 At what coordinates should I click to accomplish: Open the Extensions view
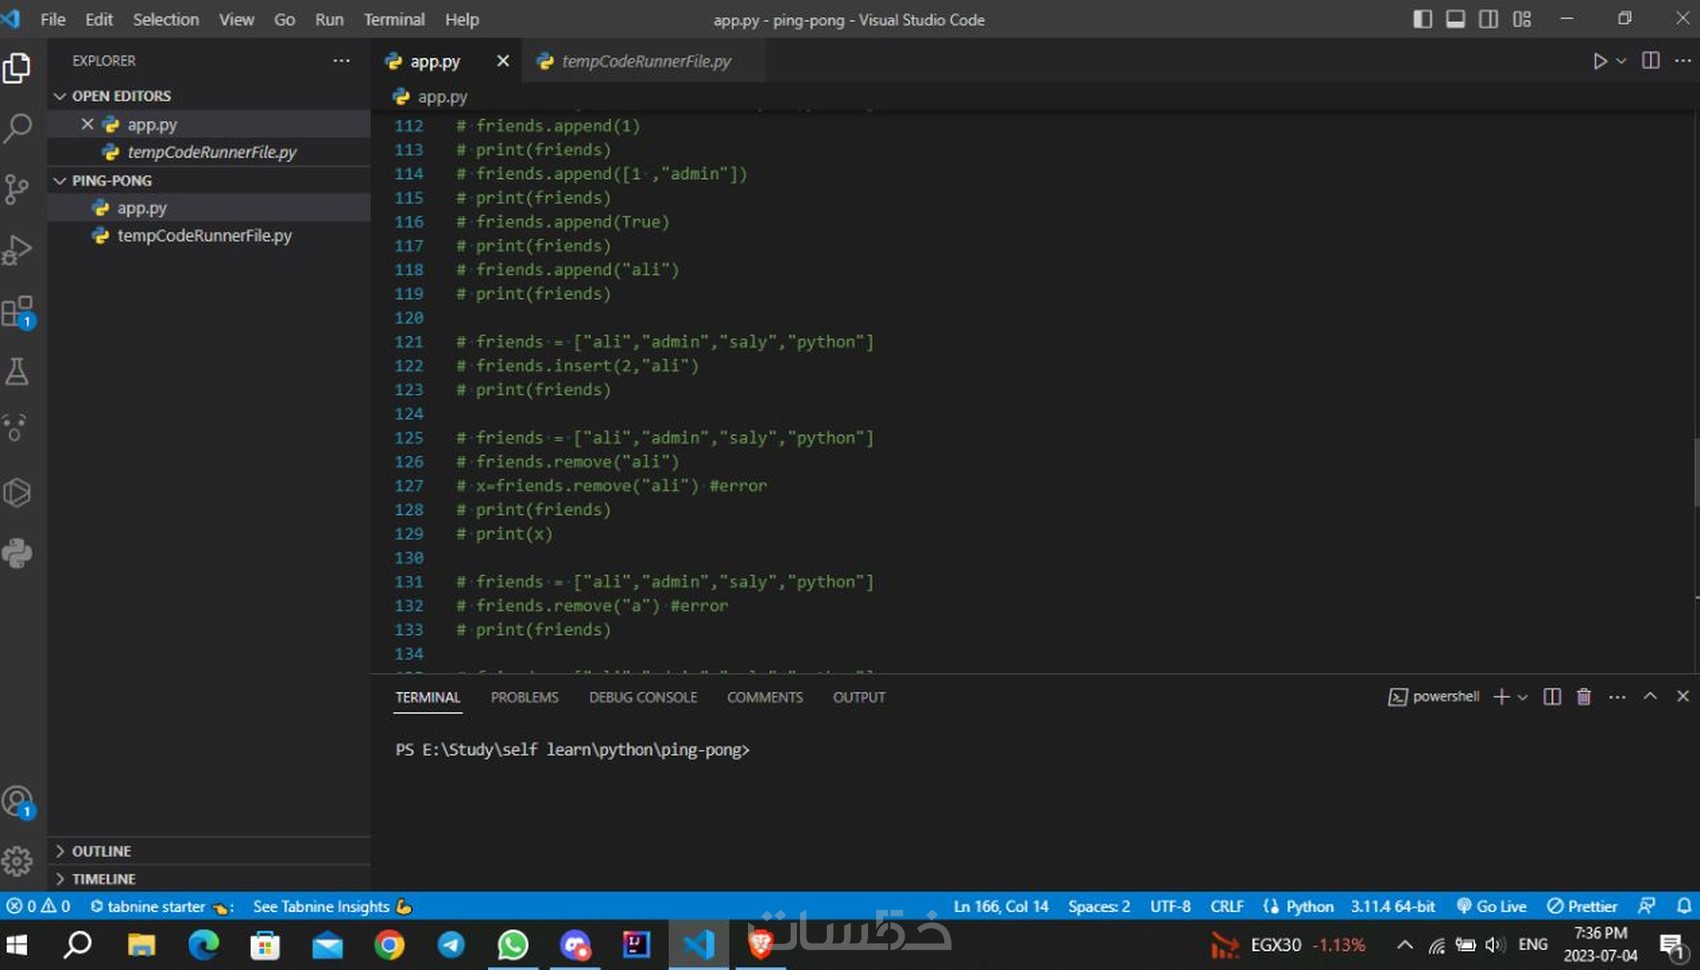click(x=18, y=312)
